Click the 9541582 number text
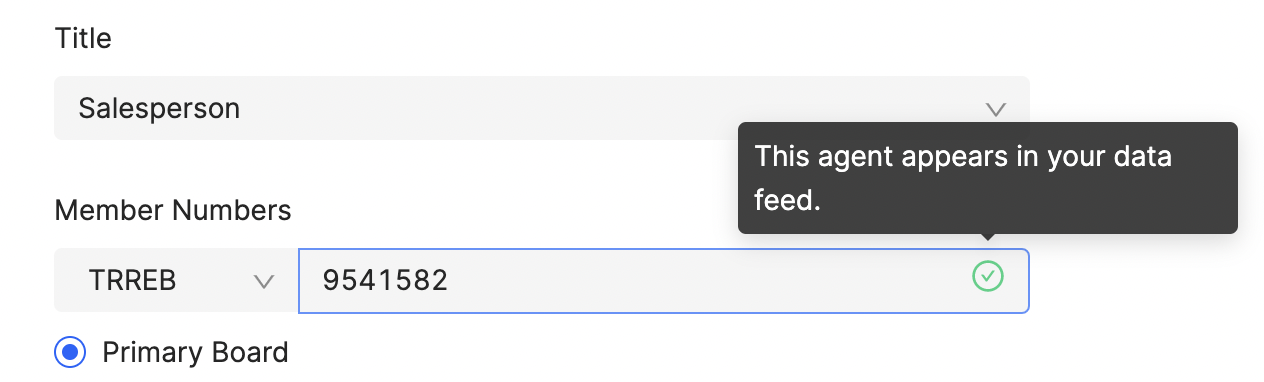 (x=385, y=282)
